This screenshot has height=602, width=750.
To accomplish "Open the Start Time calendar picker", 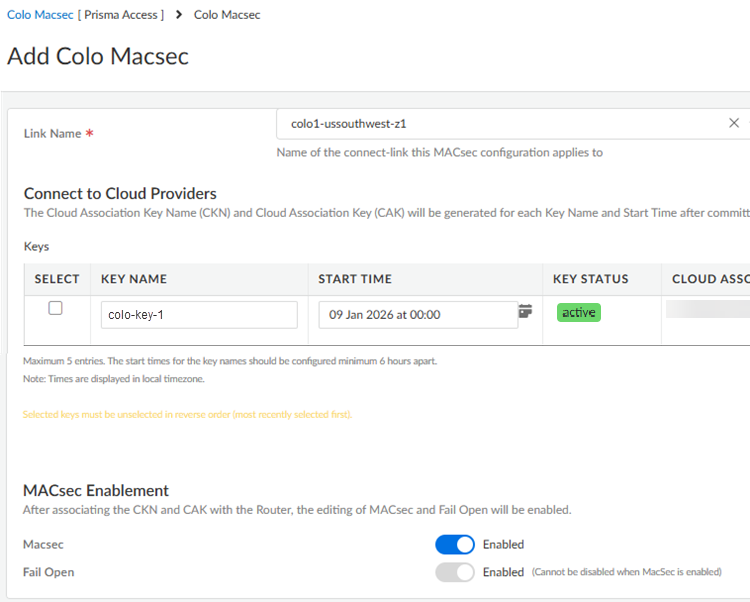I will tap(525, 312).
